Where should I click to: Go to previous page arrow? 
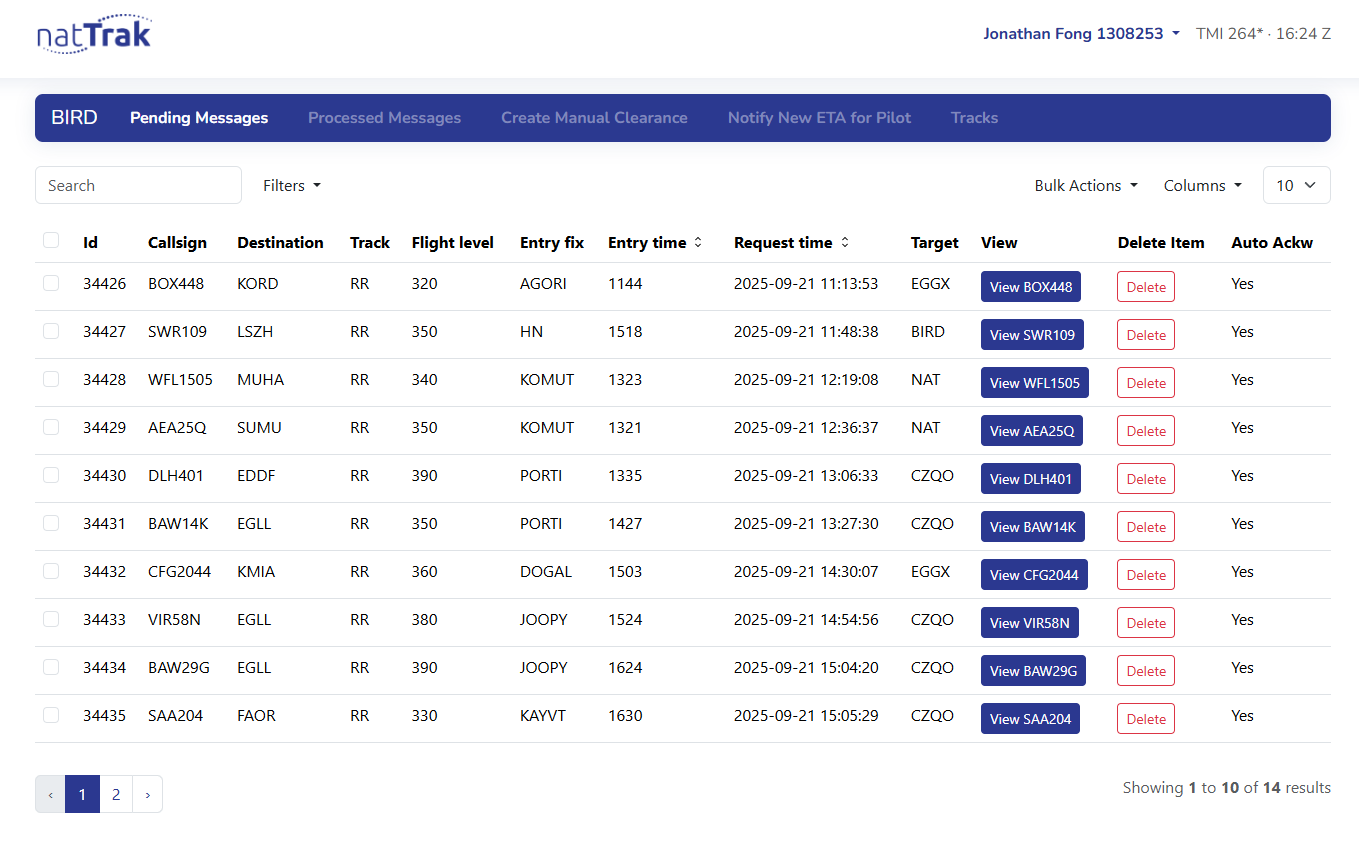tap(50, 794)
